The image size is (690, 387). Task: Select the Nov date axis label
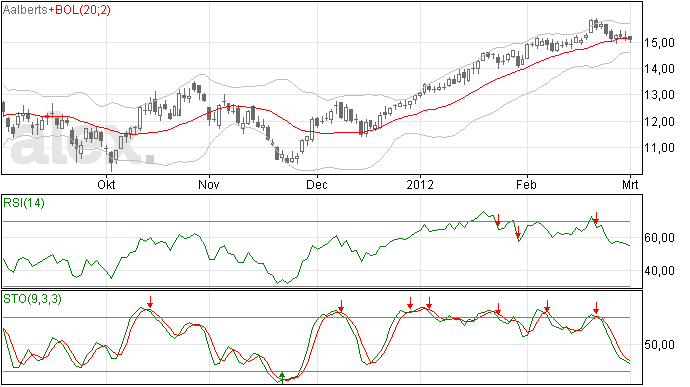[209, 184]
